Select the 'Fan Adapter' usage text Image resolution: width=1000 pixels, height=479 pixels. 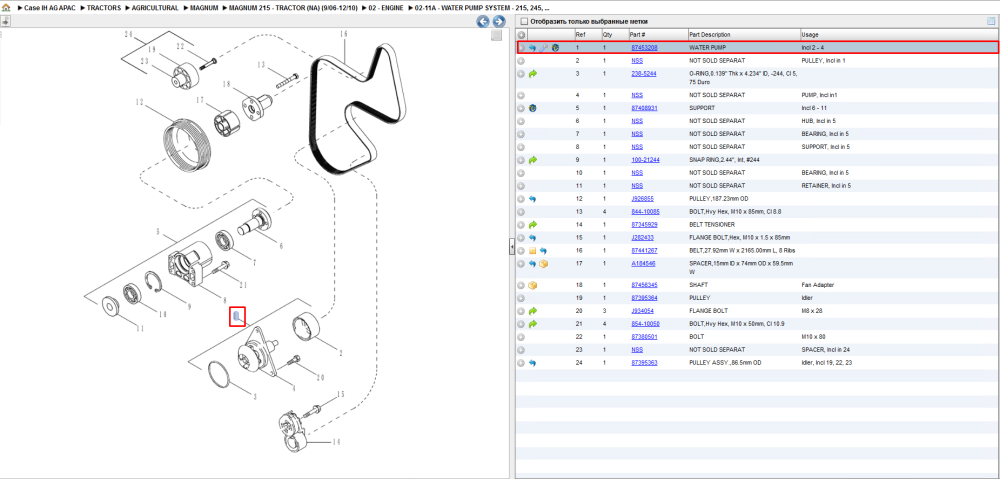click(x=816, y=285)
